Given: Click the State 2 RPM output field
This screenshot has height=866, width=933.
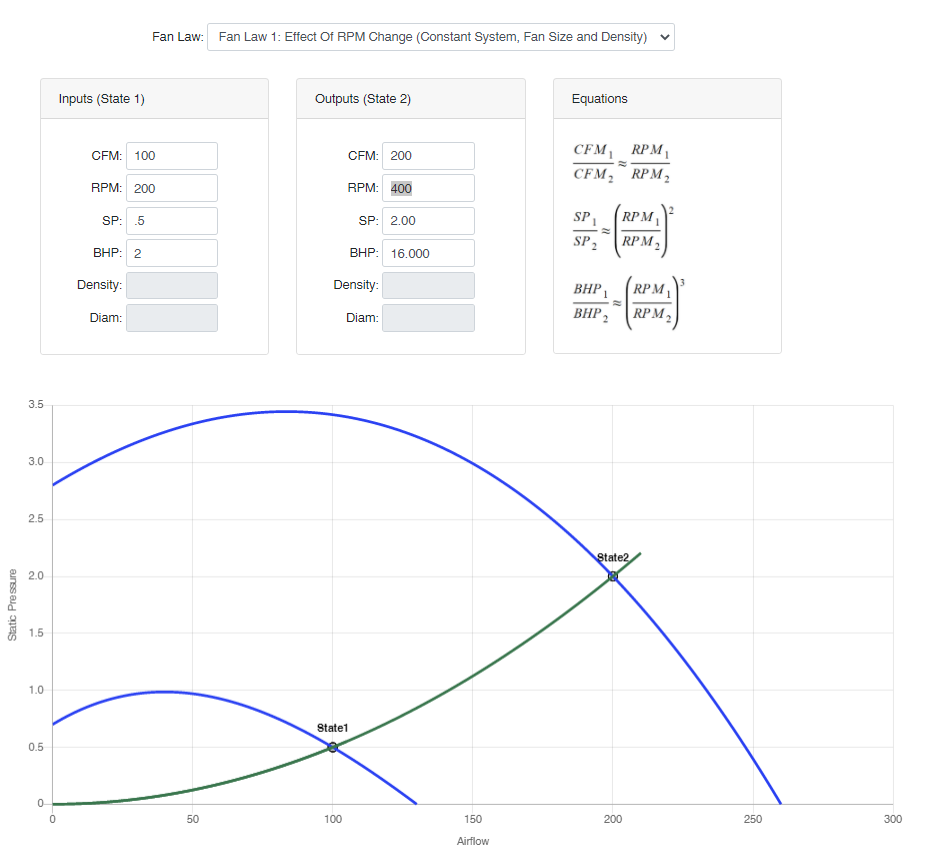Looking at the screenshot, I should point(428,188).
